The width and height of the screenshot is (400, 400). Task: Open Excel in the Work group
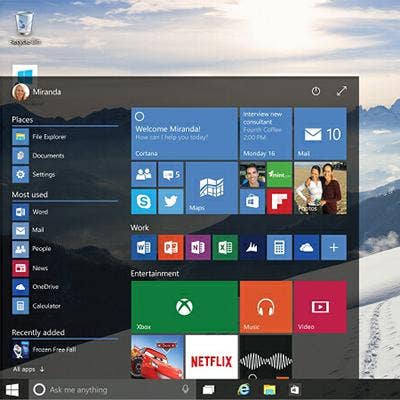pyautogui.click(x=225, y=247)
